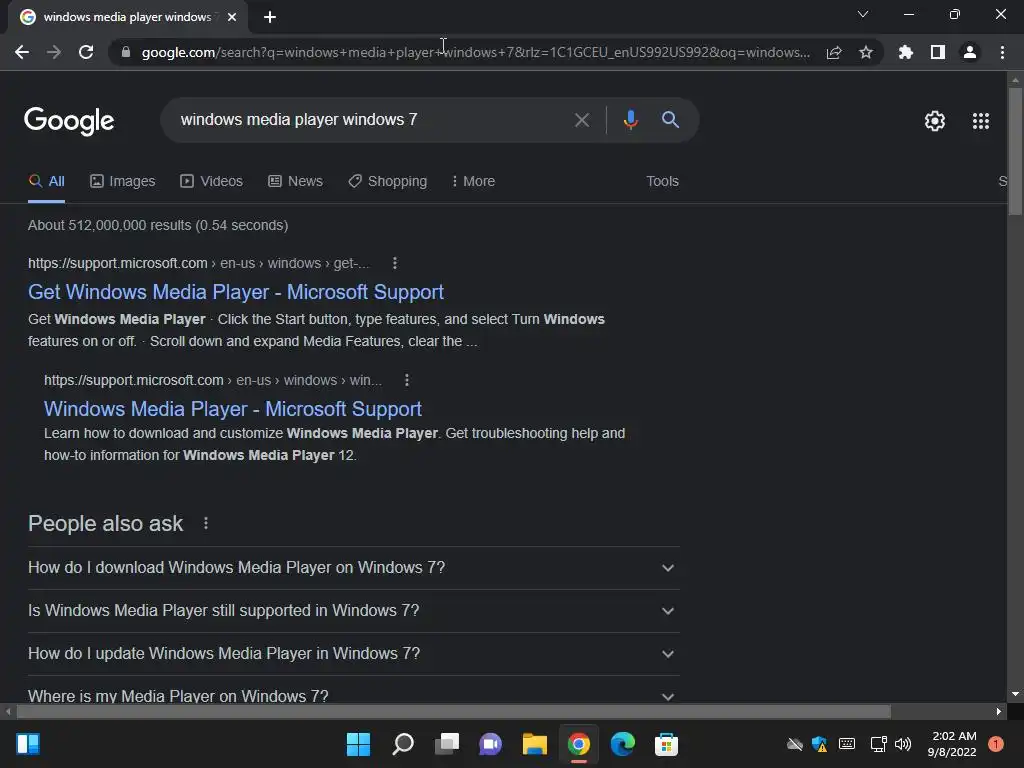
Task: Switch to the Shopping tab
Action: click(387, 181)
